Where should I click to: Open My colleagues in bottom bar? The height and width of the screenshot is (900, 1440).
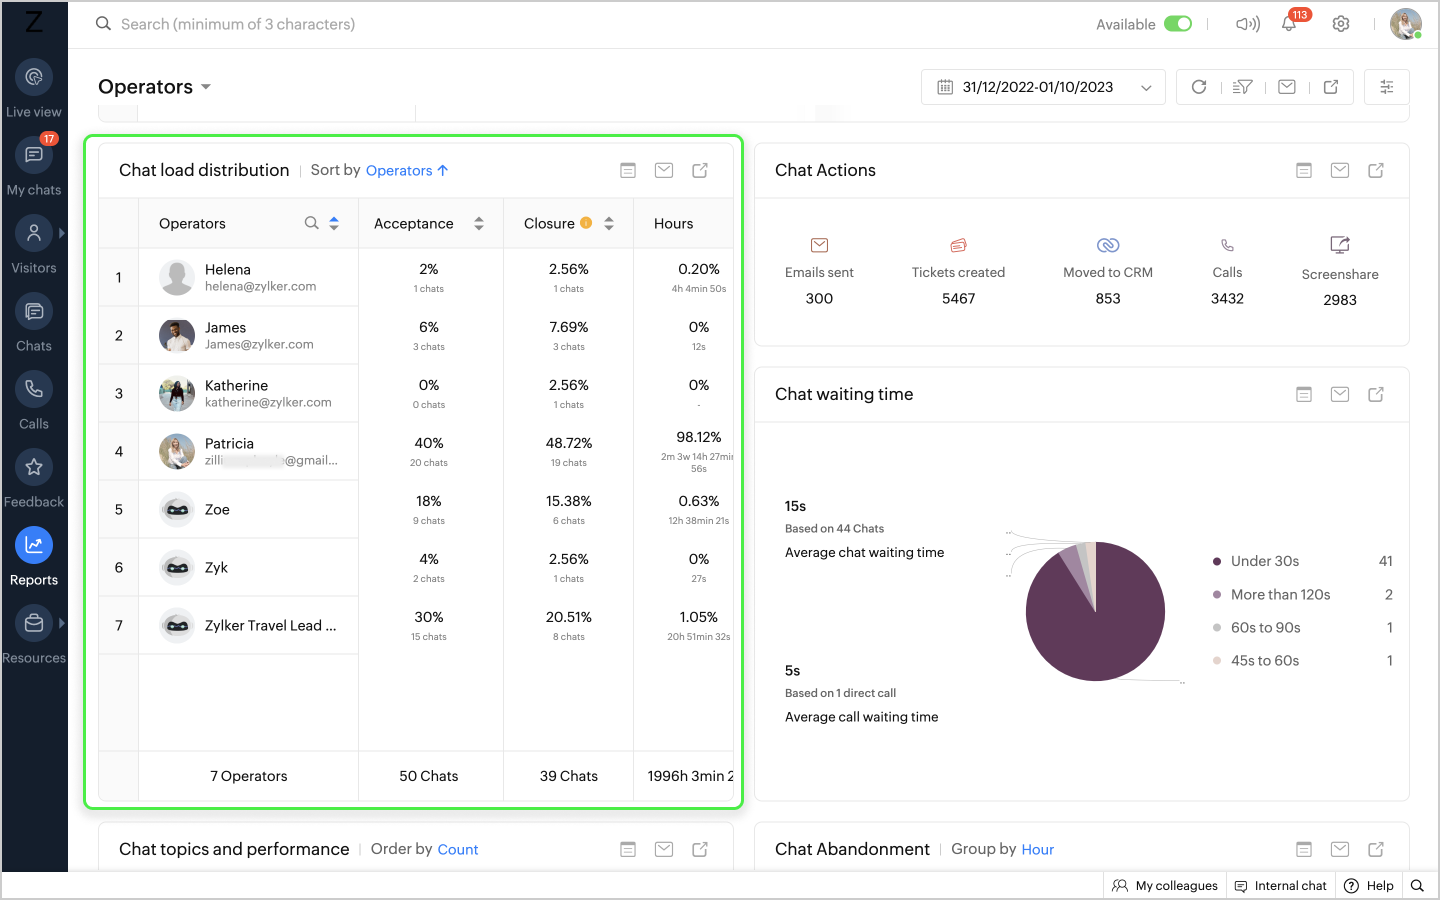(x=1166, y=886)
